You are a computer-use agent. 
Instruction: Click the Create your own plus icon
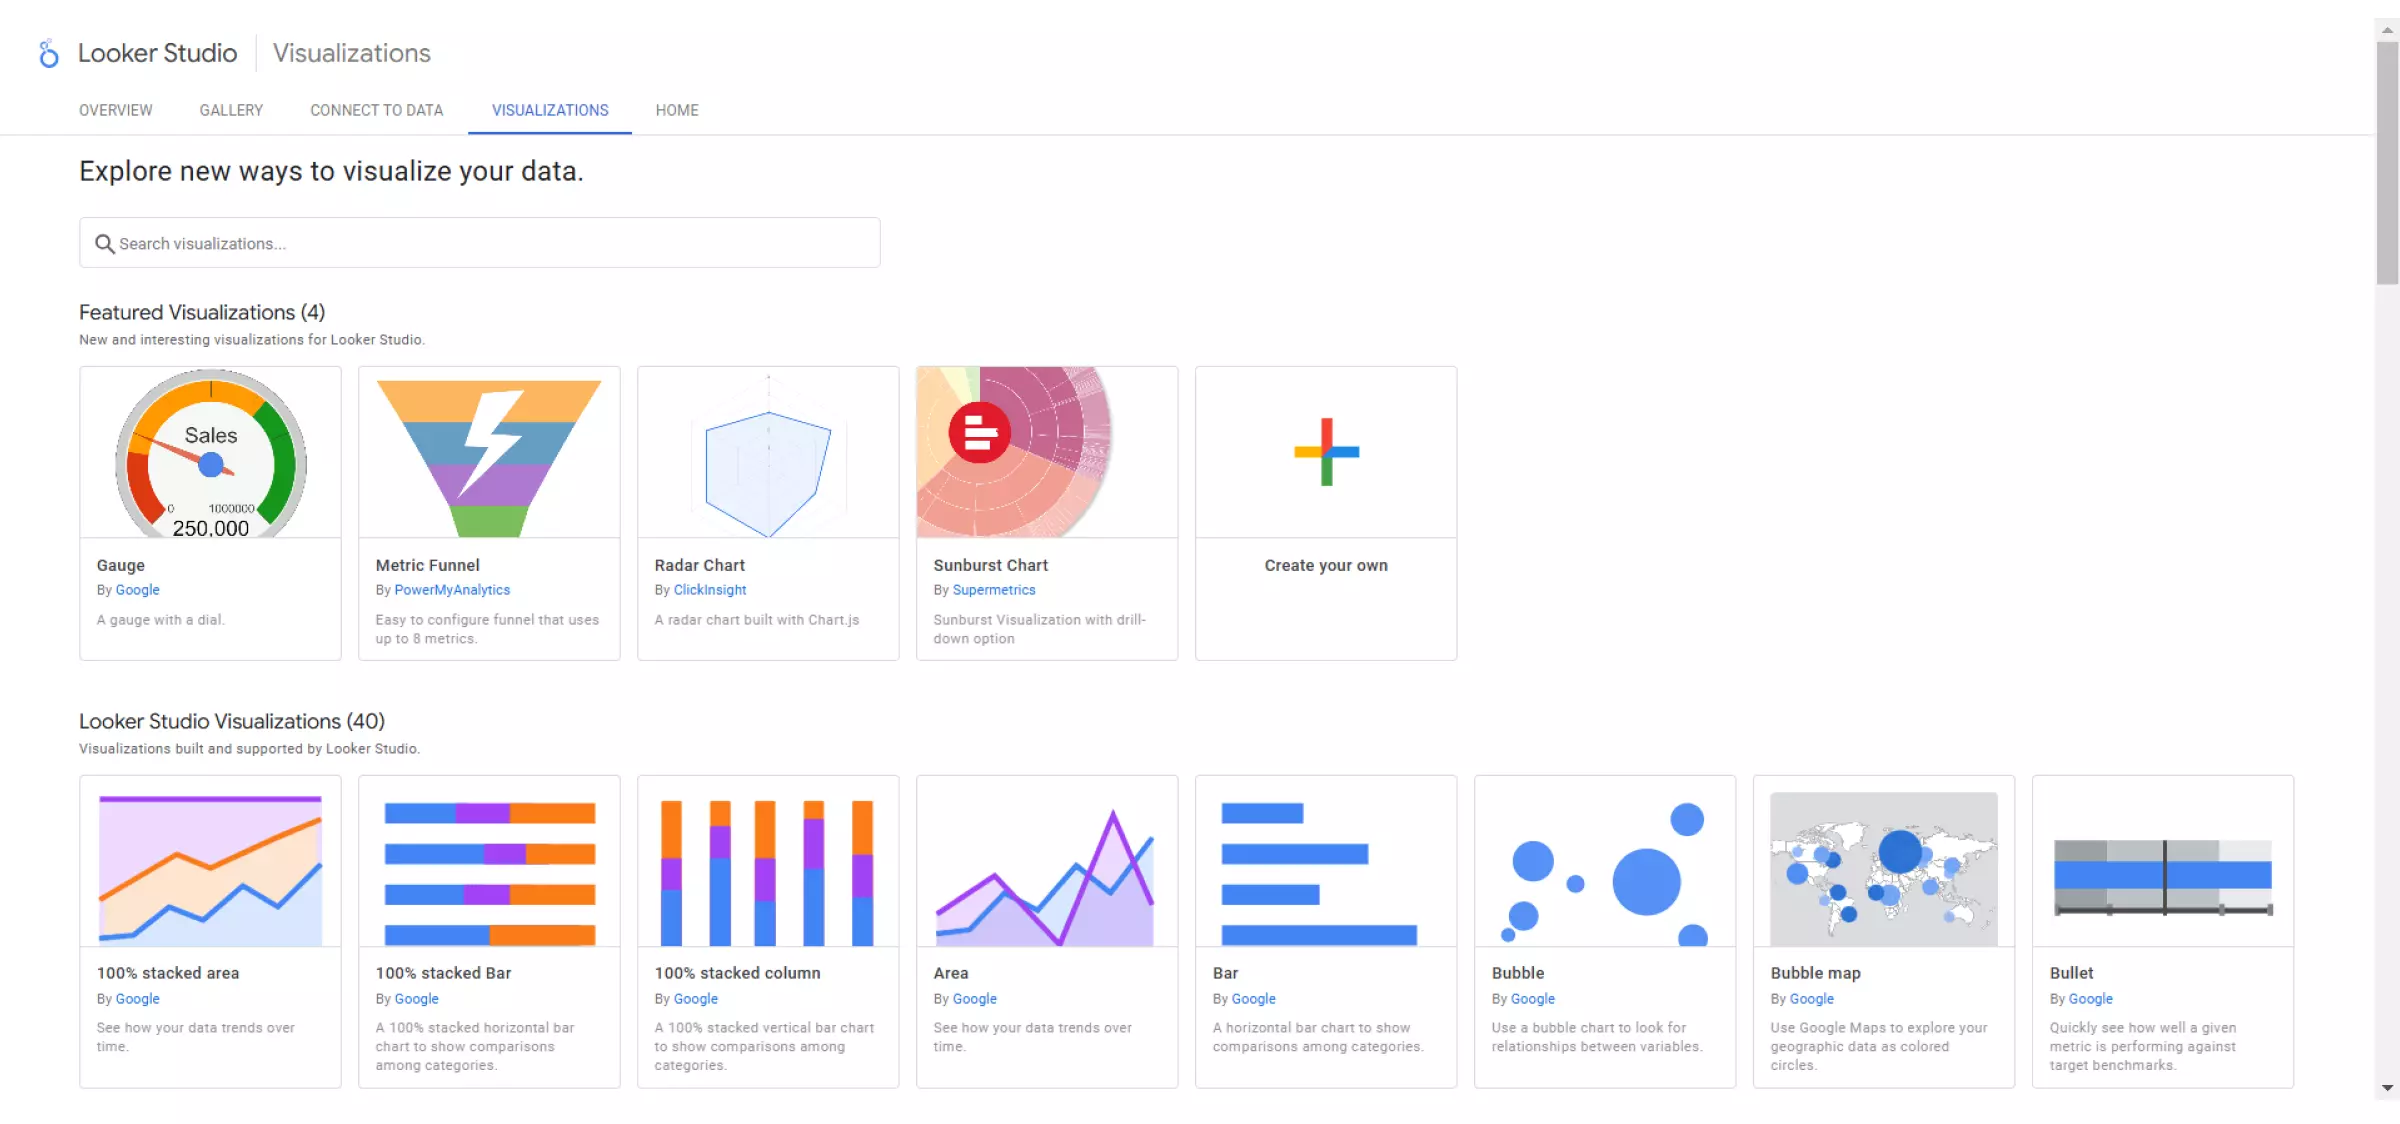[x=1326, y=452]
